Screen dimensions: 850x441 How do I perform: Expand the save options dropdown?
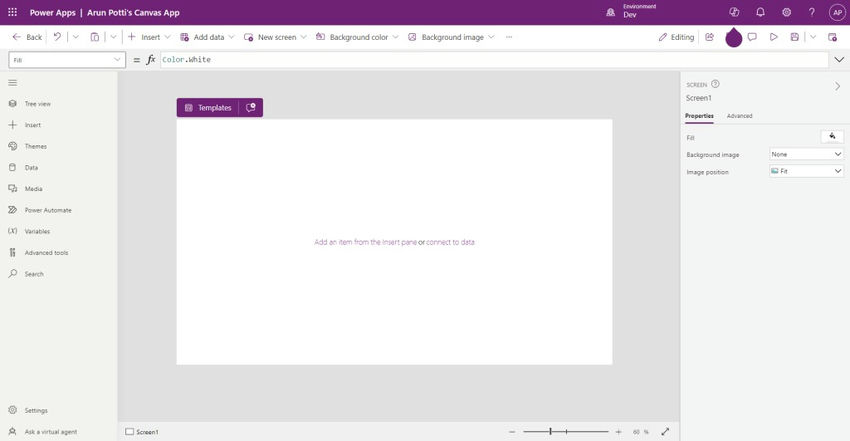(813, 37)
